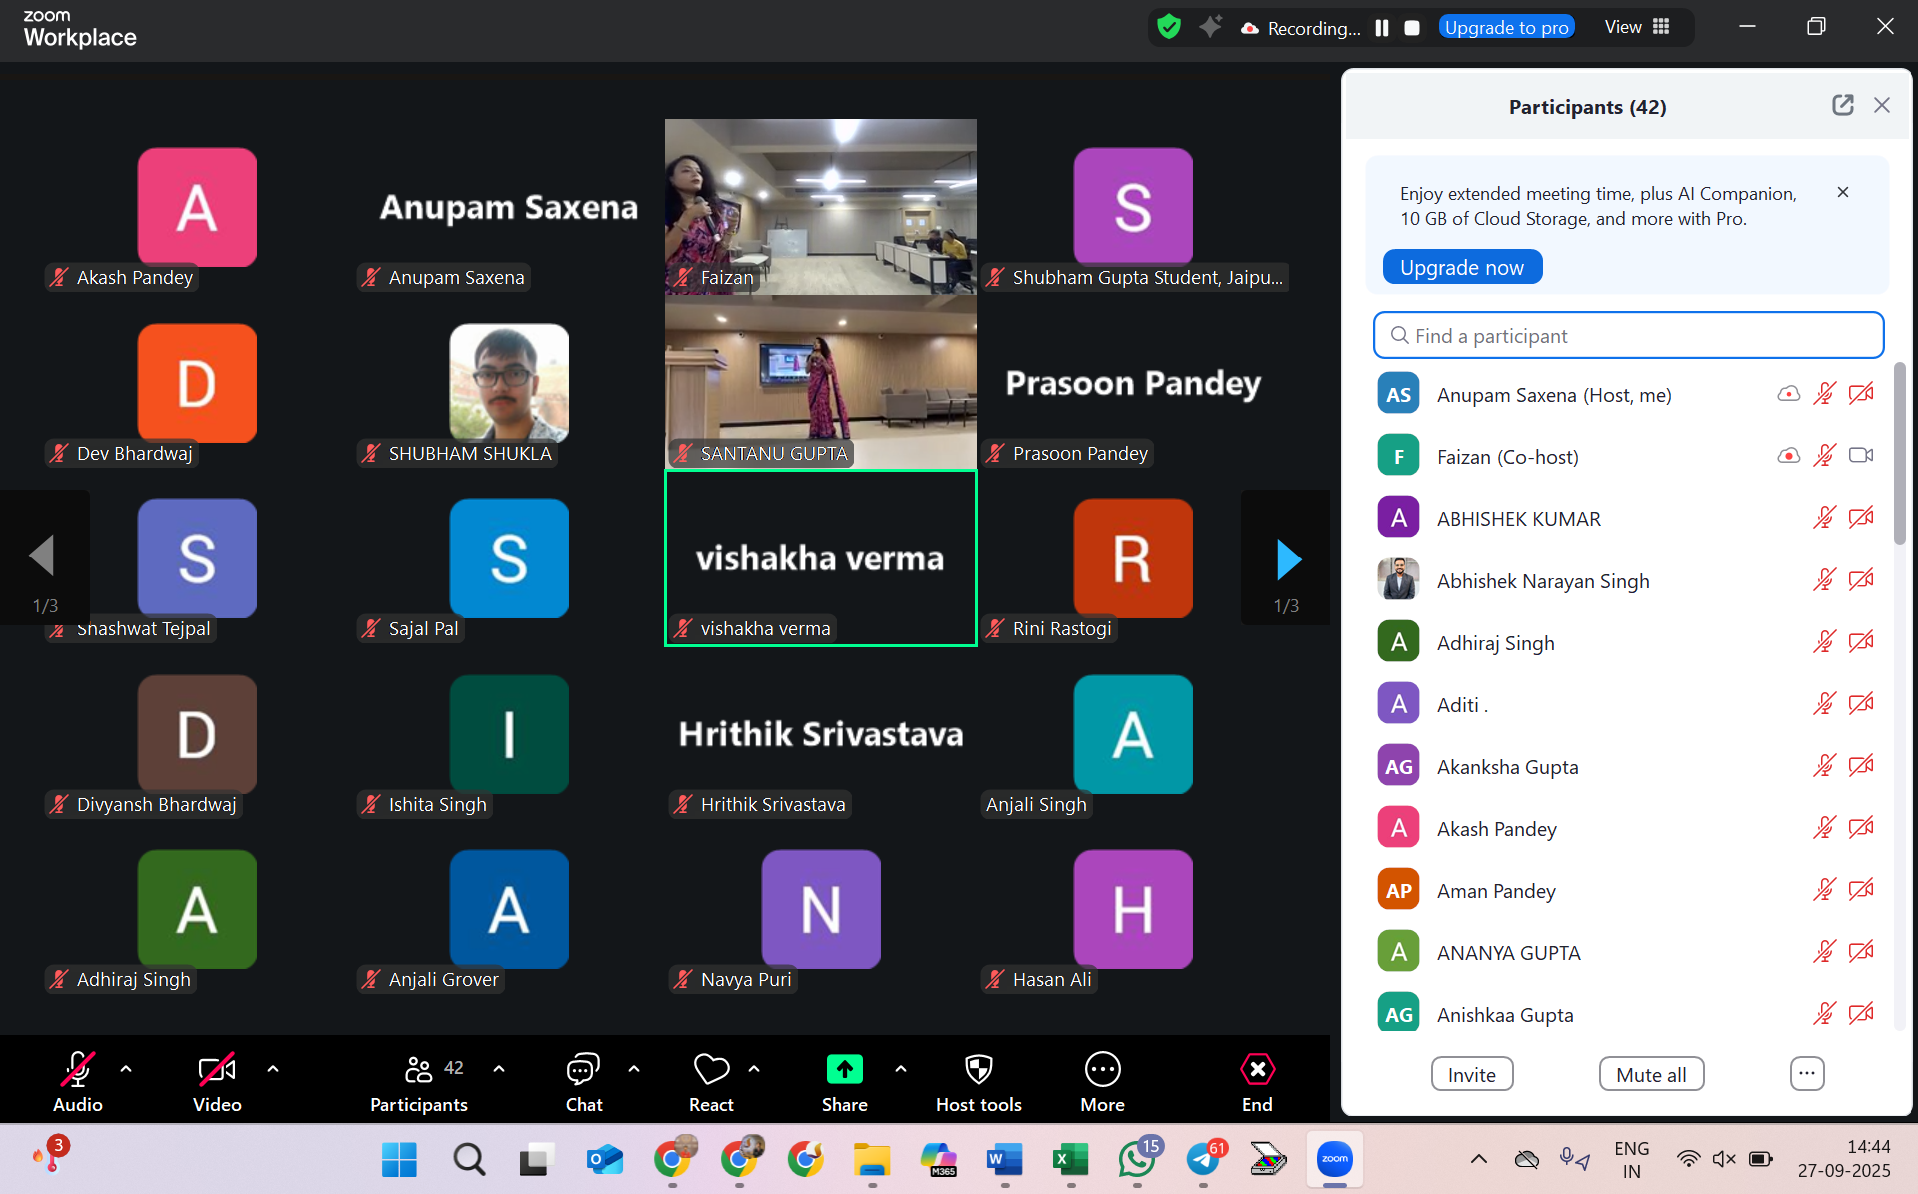Open share options arrow next to Share
1918x1194 pixels.
(x=901, y=1069)
